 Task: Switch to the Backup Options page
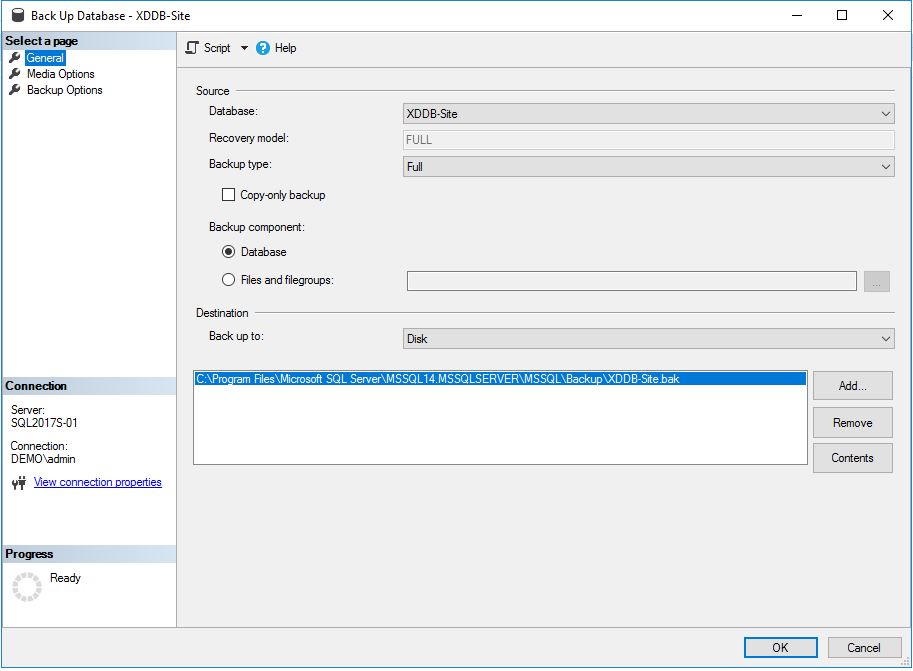[x=66, y=89]
